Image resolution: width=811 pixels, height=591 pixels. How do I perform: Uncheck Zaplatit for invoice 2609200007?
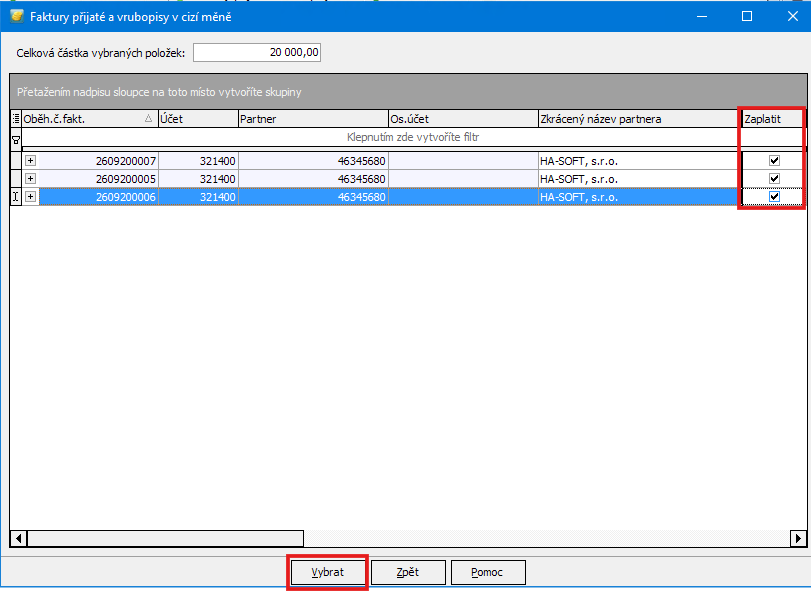tap(774, 160)
